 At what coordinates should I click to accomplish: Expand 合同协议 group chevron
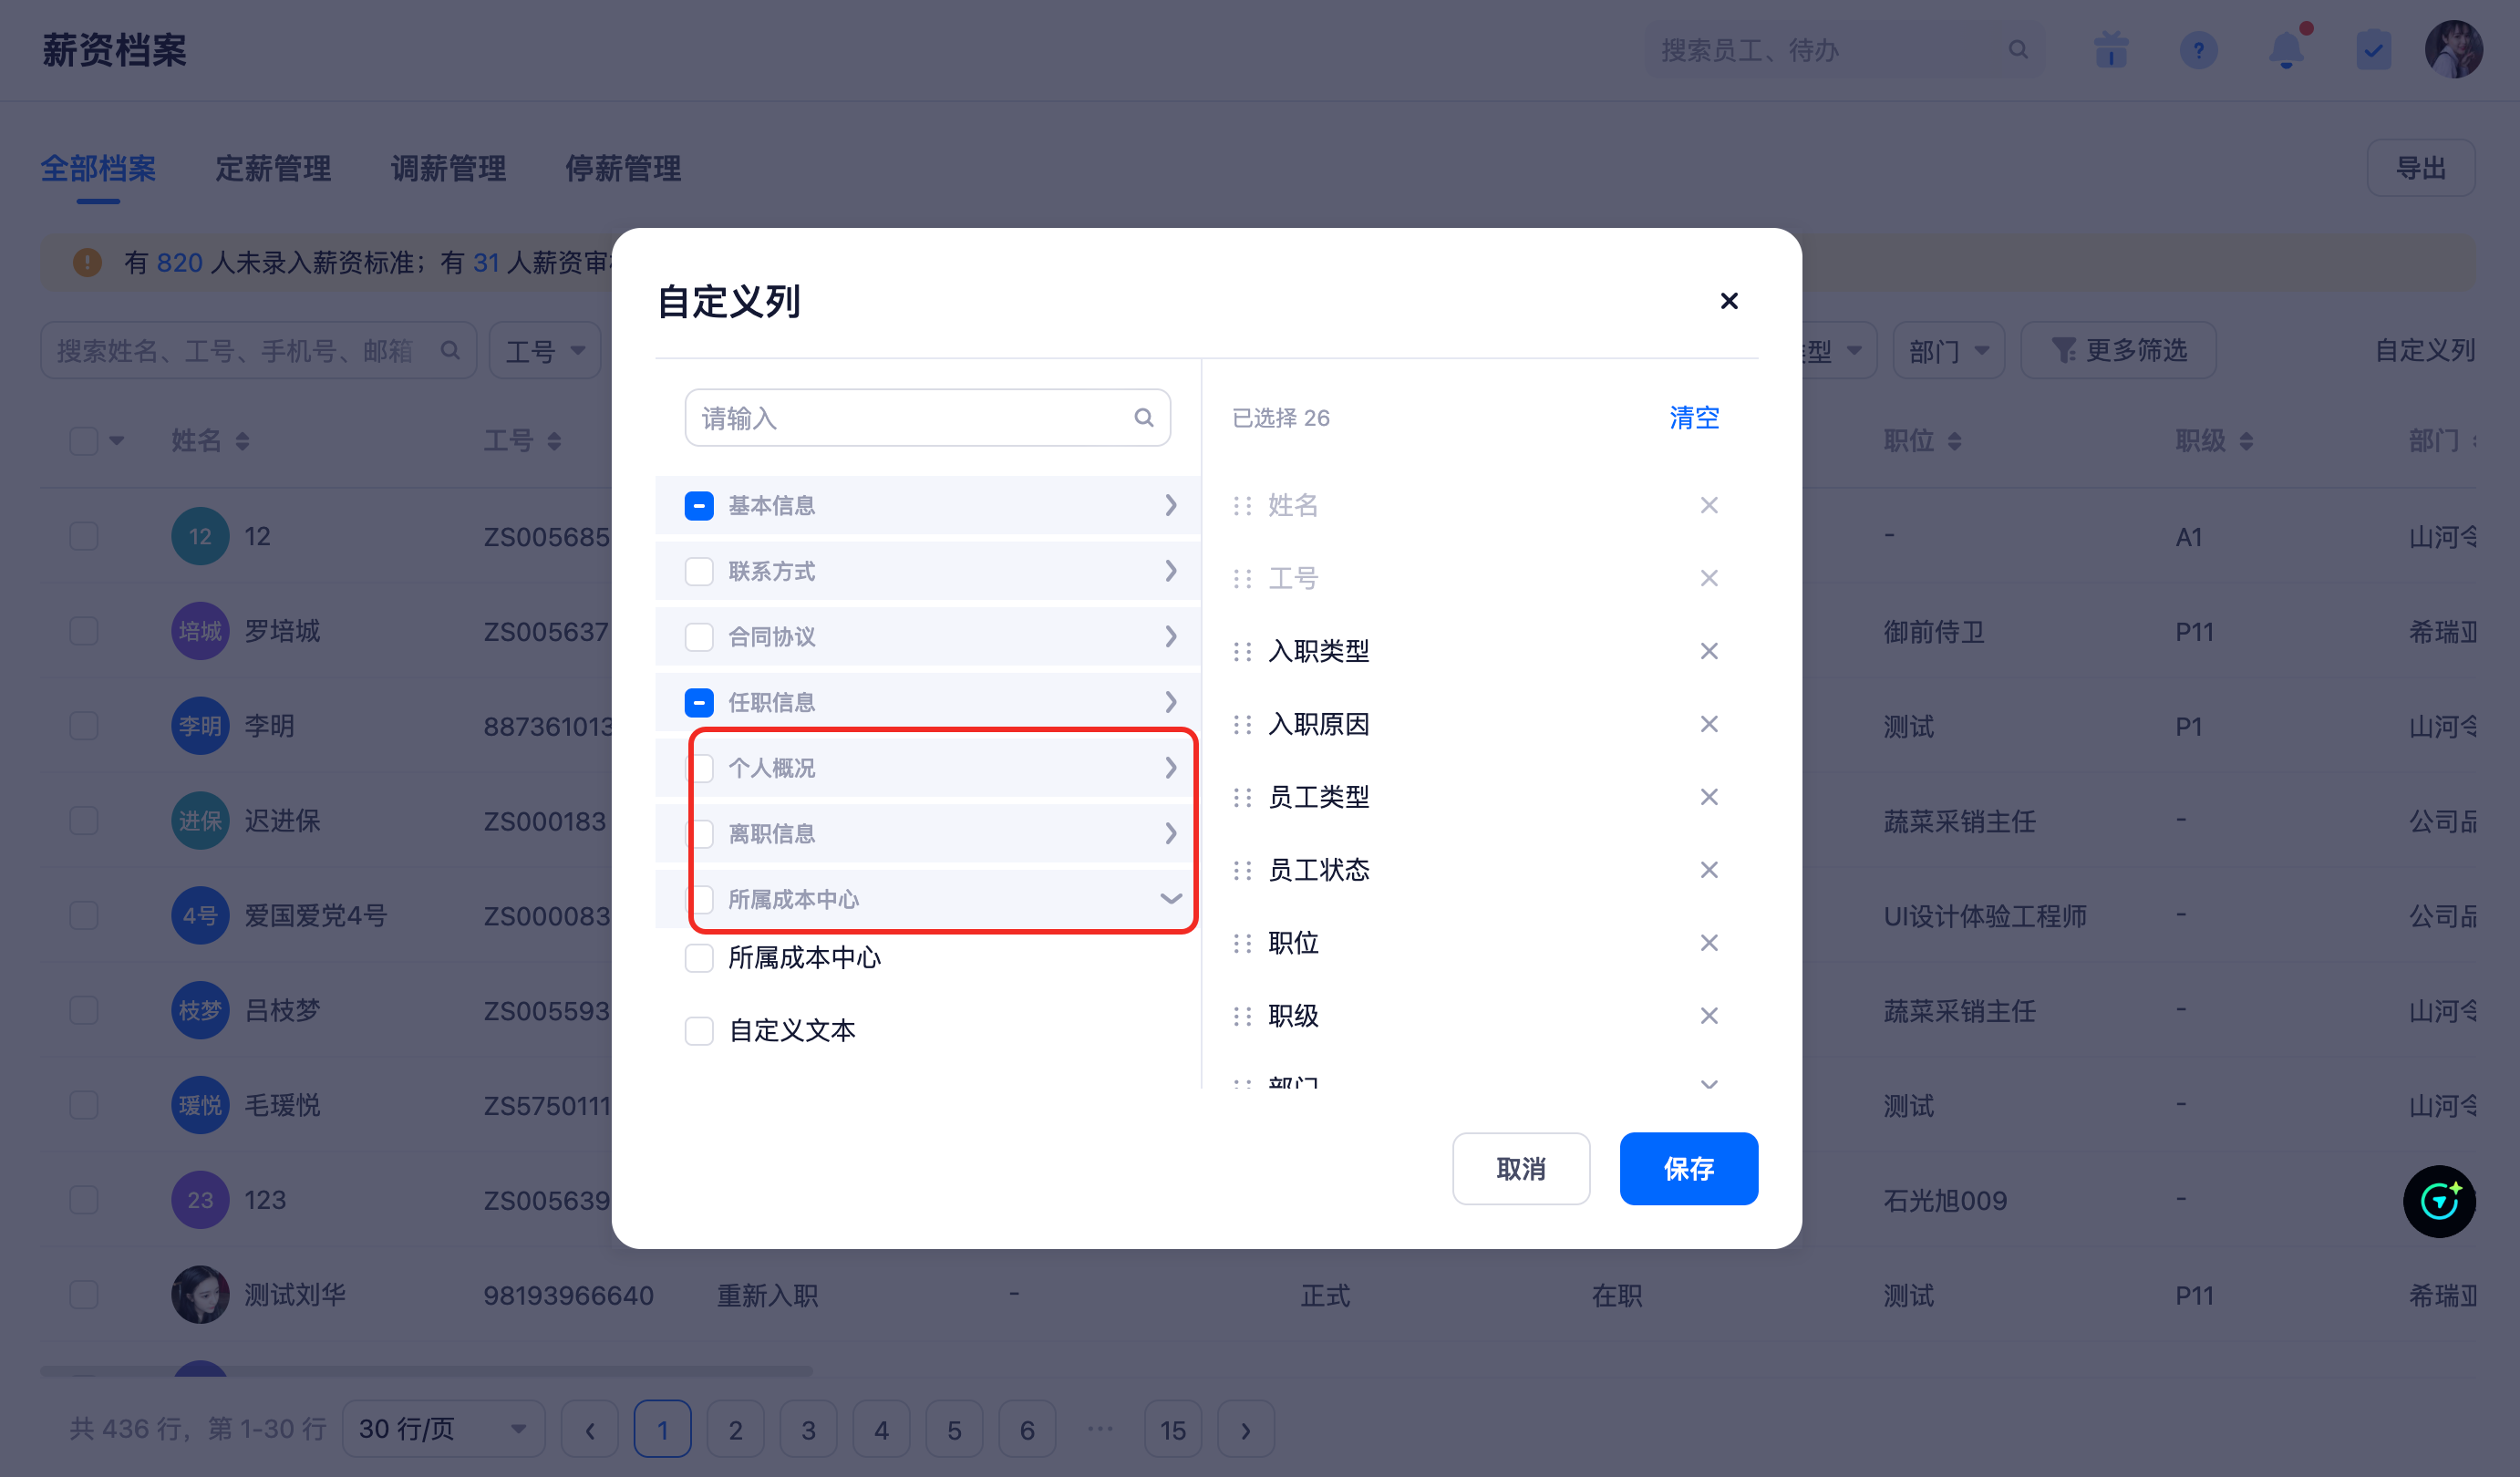(x=1170, y=637)
